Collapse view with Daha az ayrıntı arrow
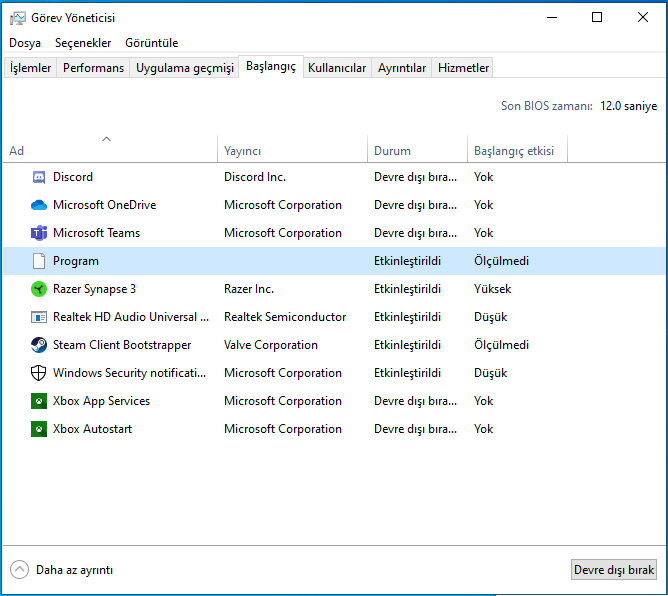Screen dimensions: 668x596 20,570
